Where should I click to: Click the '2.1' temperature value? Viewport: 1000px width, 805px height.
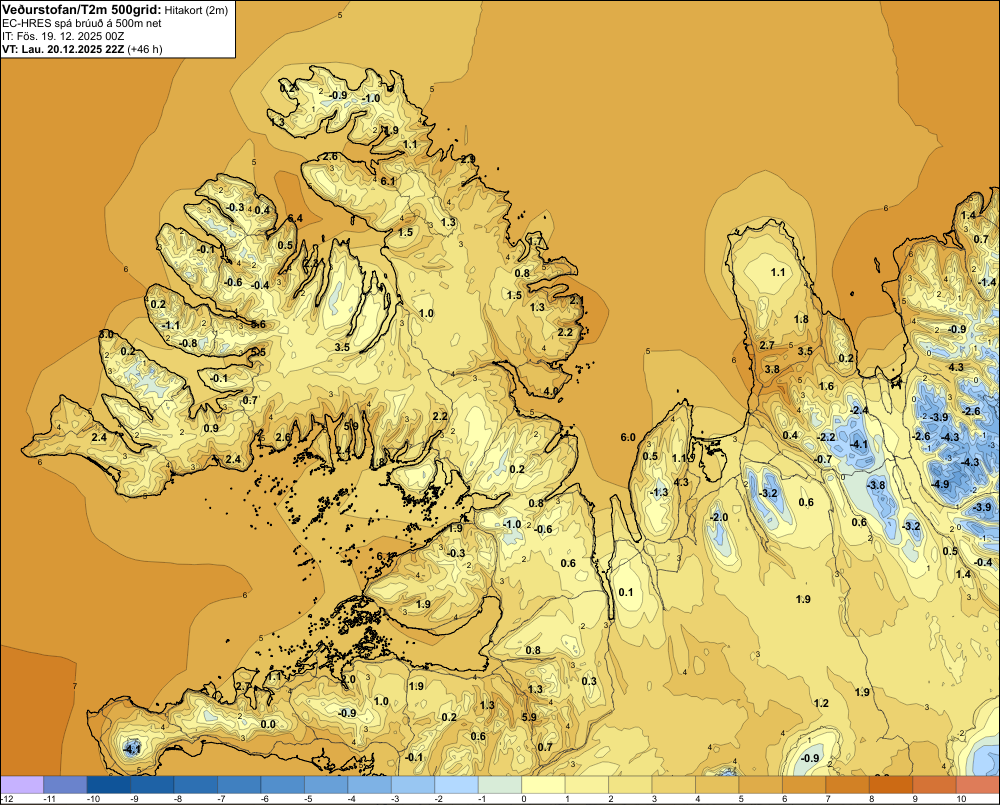[577, 300]
